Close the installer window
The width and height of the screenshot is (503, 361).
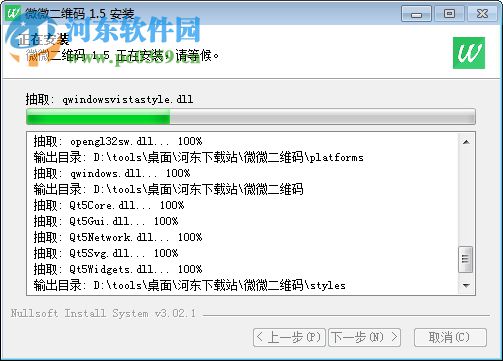coord(482,14)
